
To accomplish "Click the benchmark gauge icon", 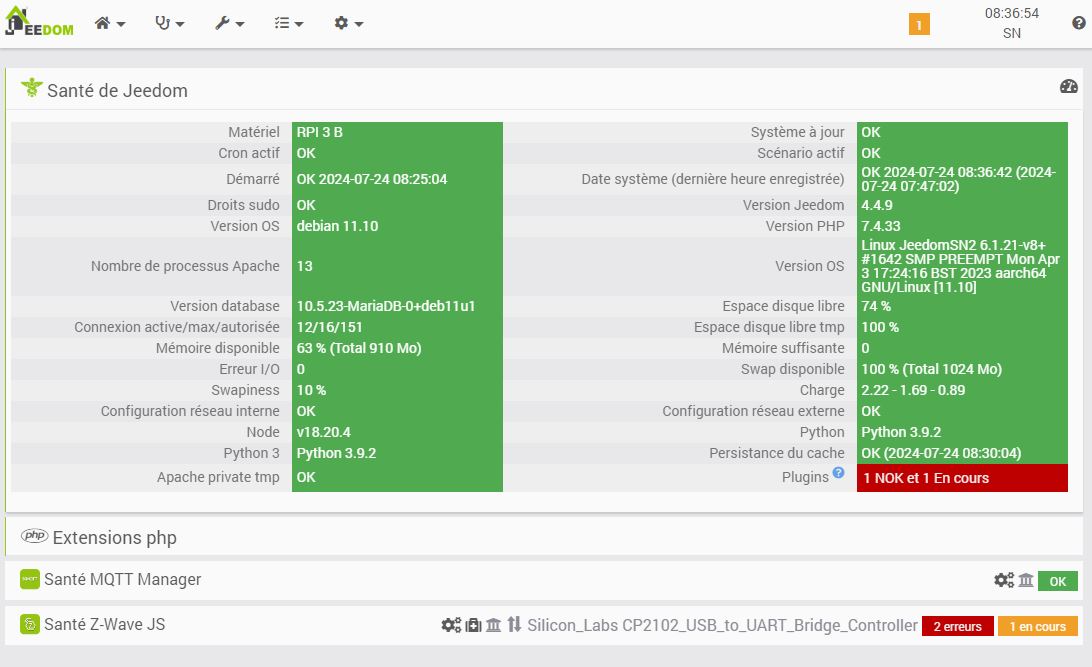I will (1068, 86).
